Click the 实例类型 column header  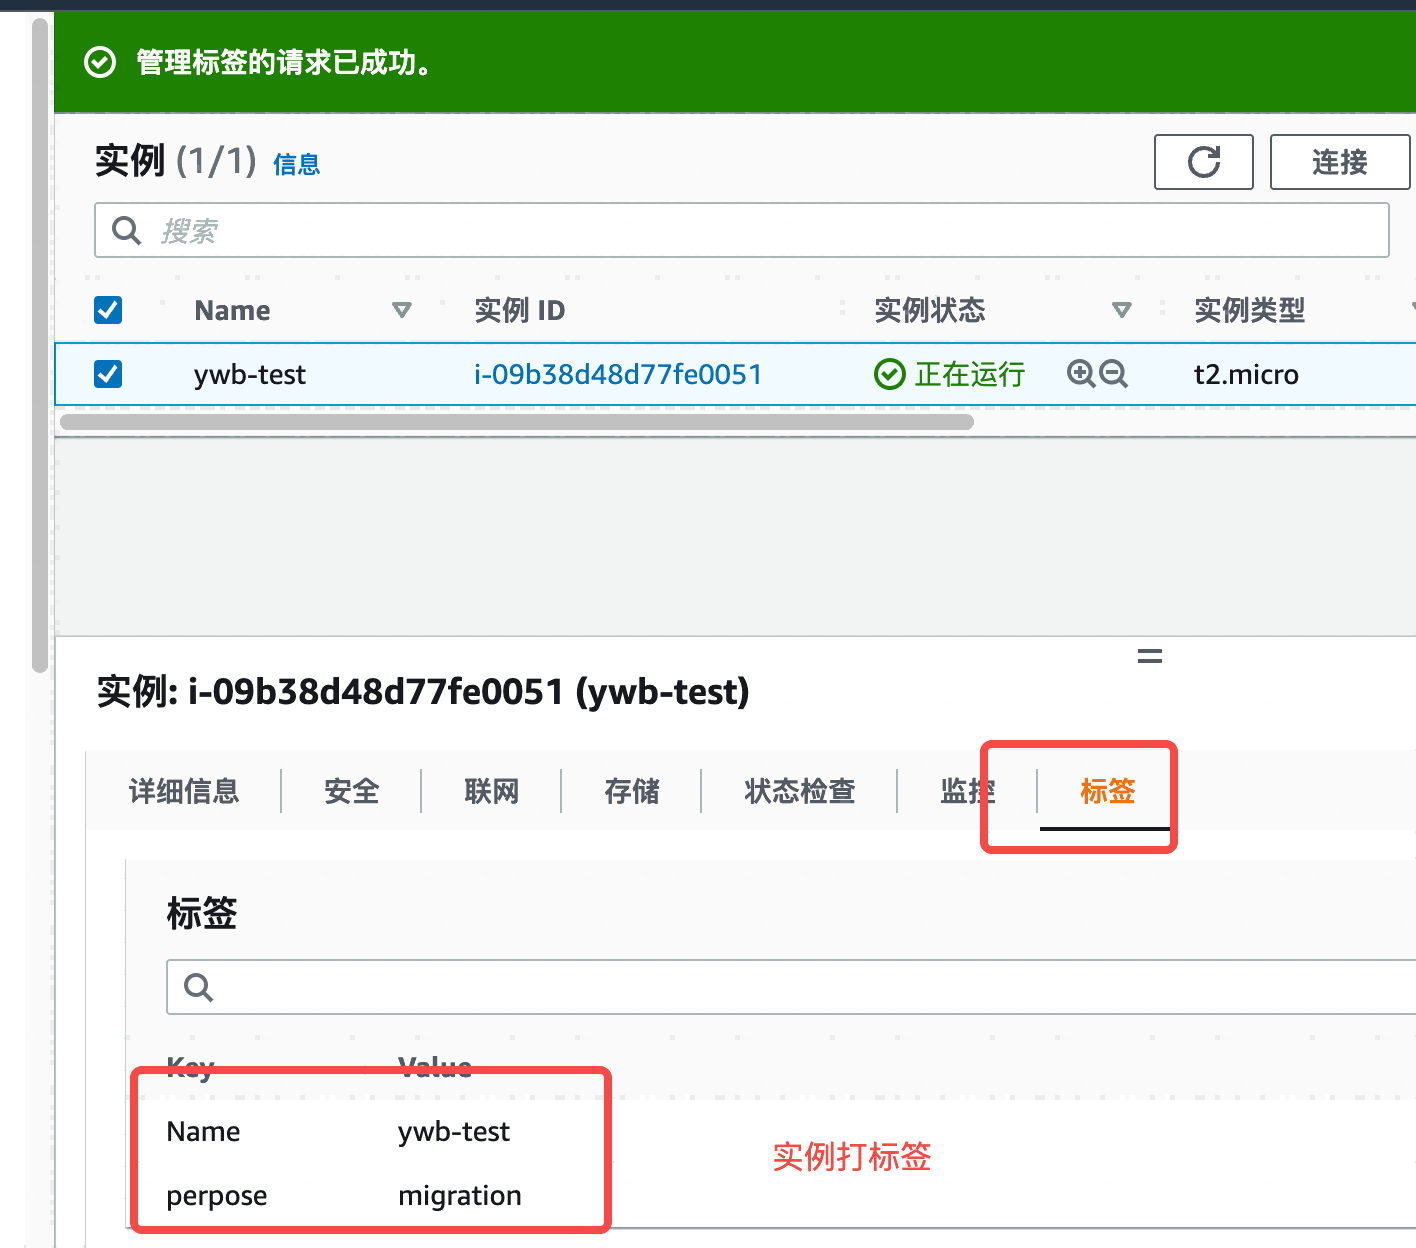(1250, 310)
